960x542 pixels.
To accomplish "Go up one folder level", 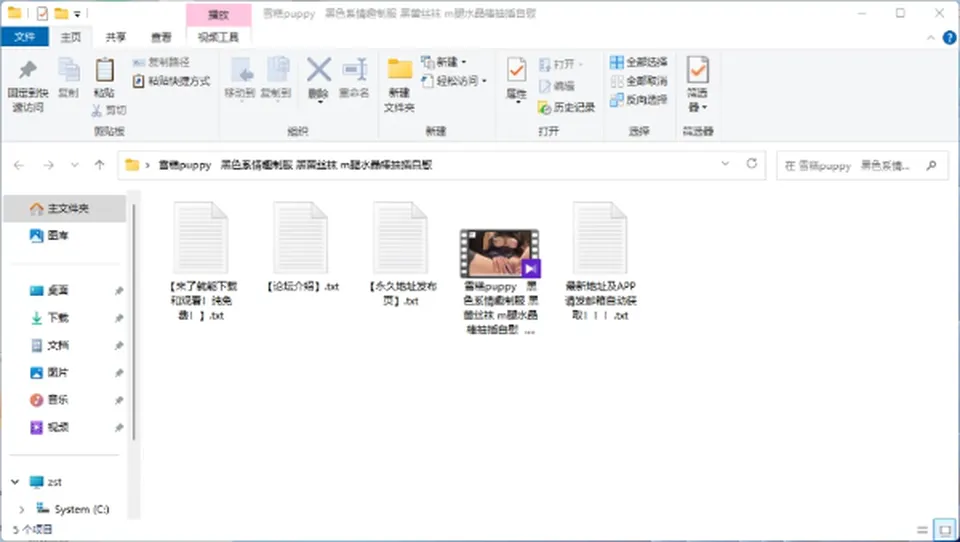I will pyautogui.click(x=99, y=165).
